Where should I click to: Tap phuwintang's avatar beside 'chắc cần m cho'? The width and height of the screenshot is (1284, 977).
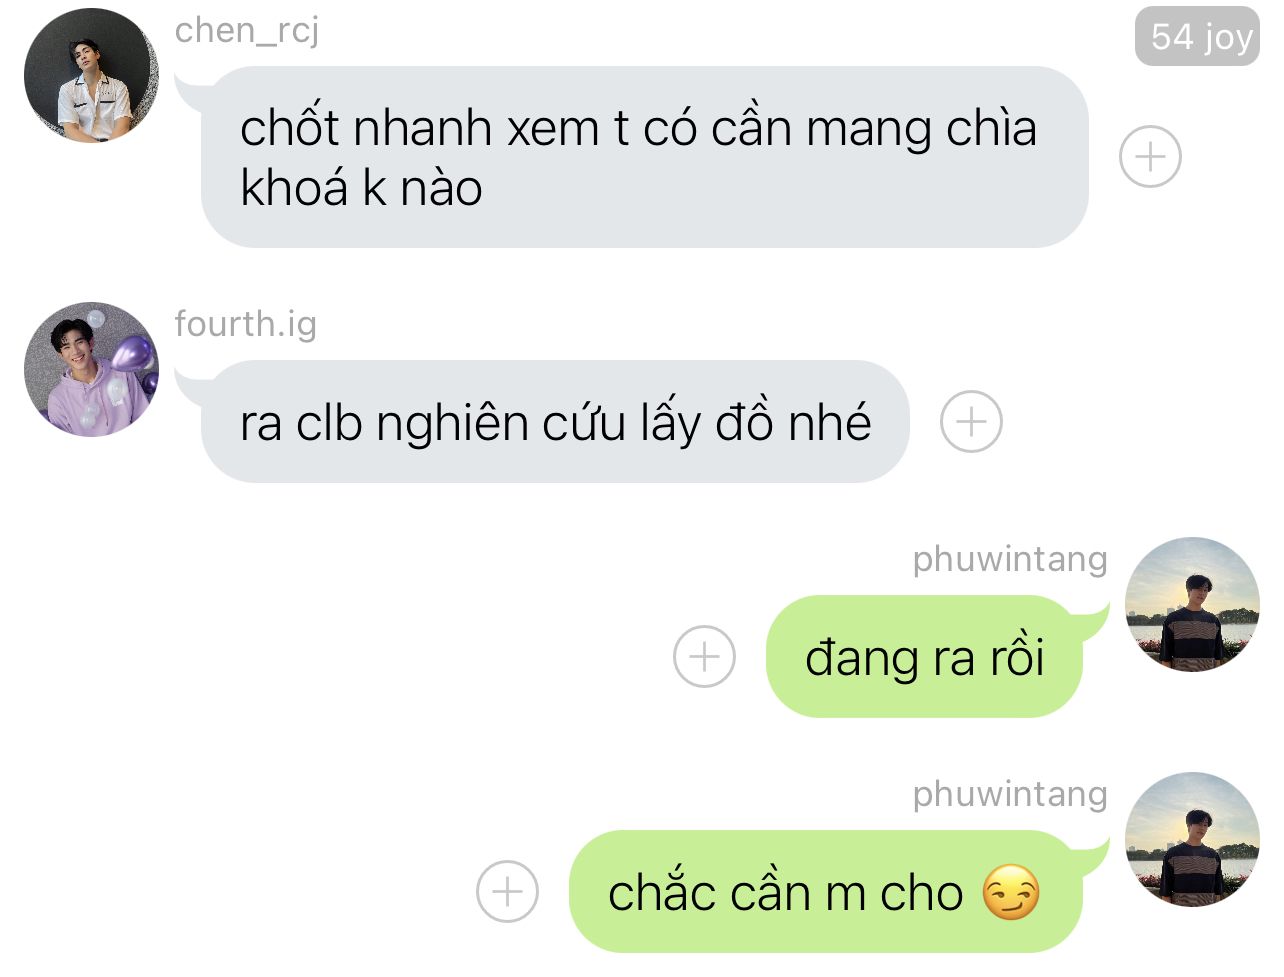pos(1192,839)
